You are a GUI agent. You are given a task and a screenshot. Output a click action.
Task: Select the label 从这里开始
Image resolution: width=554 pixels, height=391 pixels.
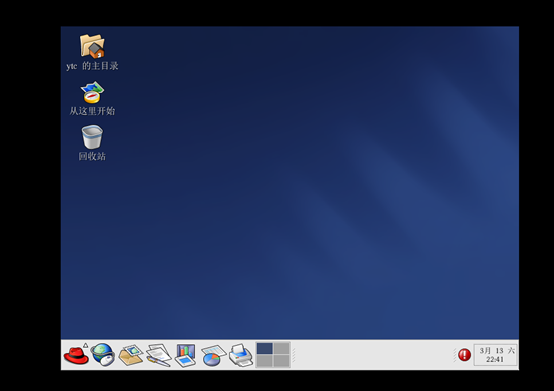point(92,111)
